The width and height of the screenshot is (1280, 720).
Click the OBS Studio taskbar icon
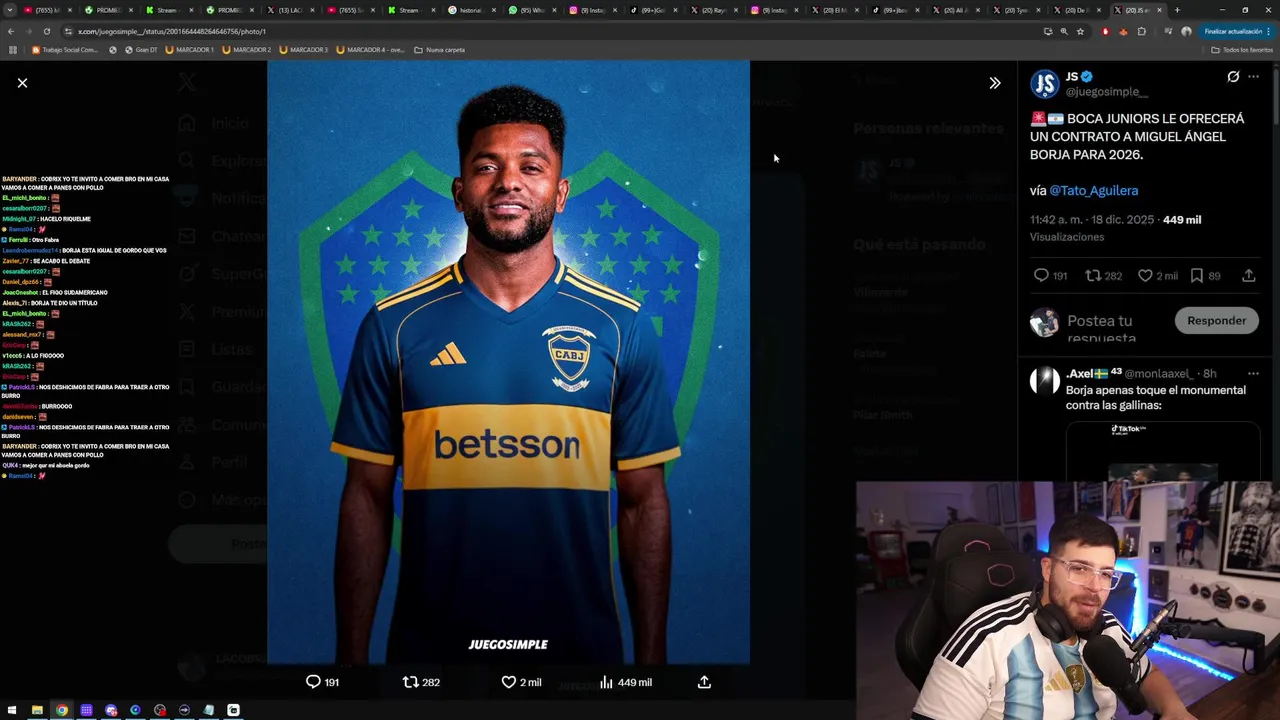tap(160, 710)
